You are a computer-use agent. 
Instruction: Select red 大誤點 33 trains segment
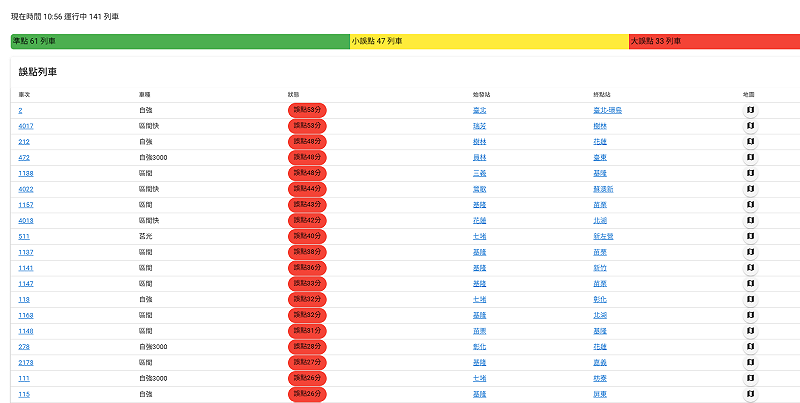pyautogui.click(x=714, y=41)
